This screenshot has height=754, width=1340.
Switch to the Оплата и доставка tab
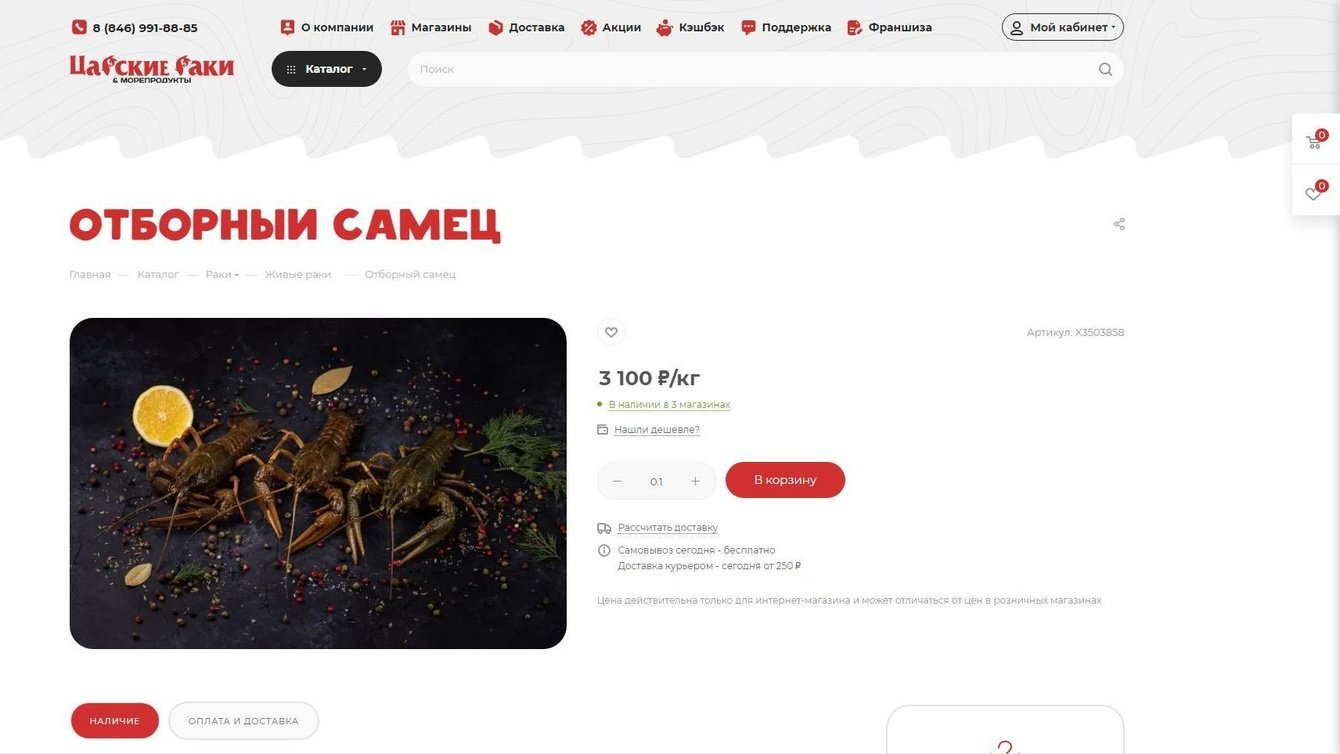[x=243, y=721]
